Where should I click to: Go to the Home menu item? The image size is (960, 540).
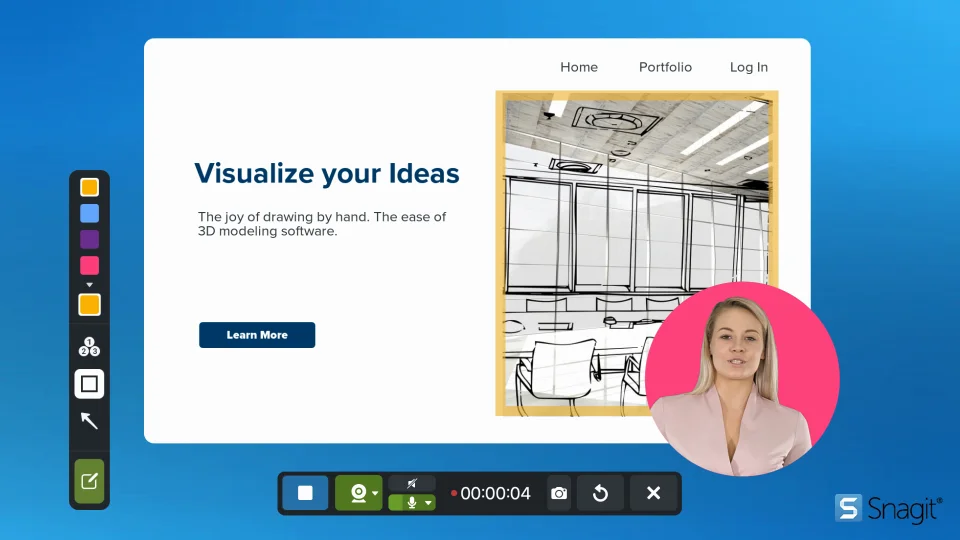click(579, 67)
